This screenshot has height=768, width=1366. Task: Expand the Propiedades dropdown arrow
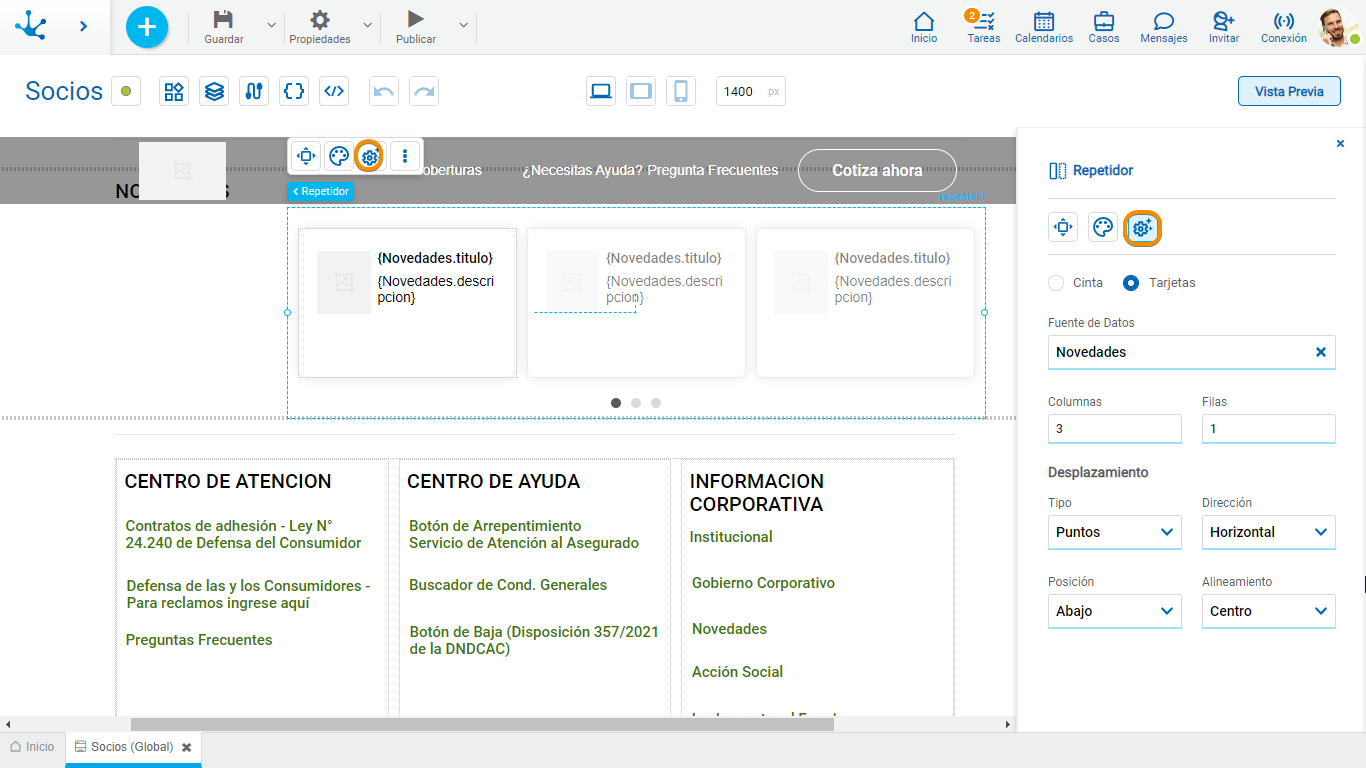coord(367,25)
